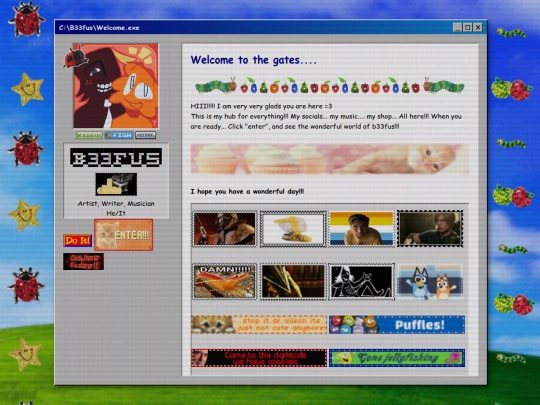Click the 'Artist, Writer, Musician' text

pos(116,204)
